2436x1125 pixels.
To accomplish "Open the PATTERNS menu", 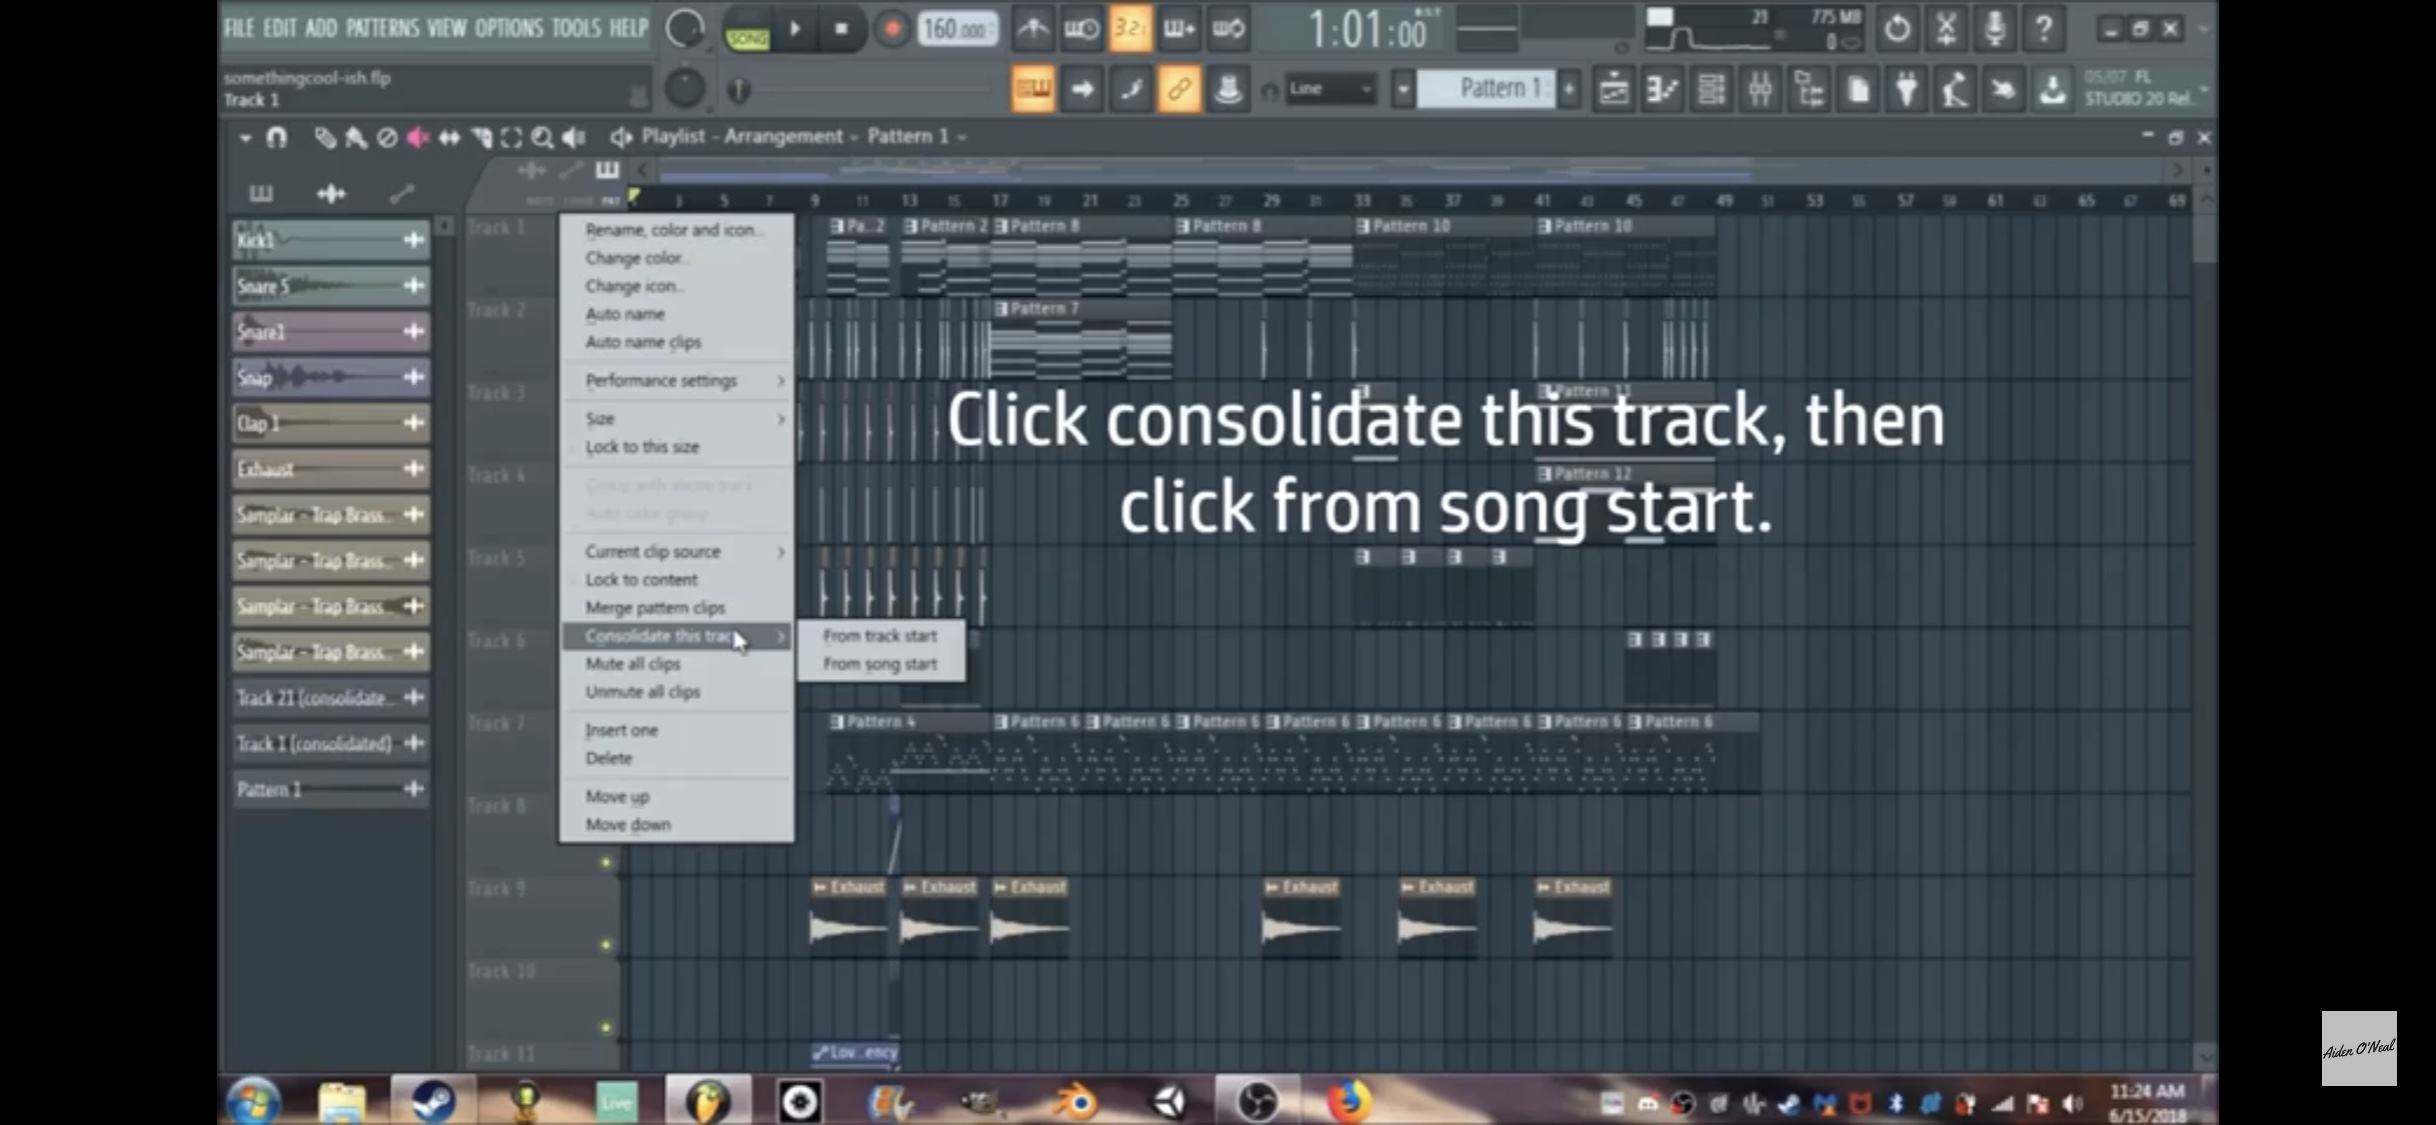I will pyautogui.click(x=382, y=28).
